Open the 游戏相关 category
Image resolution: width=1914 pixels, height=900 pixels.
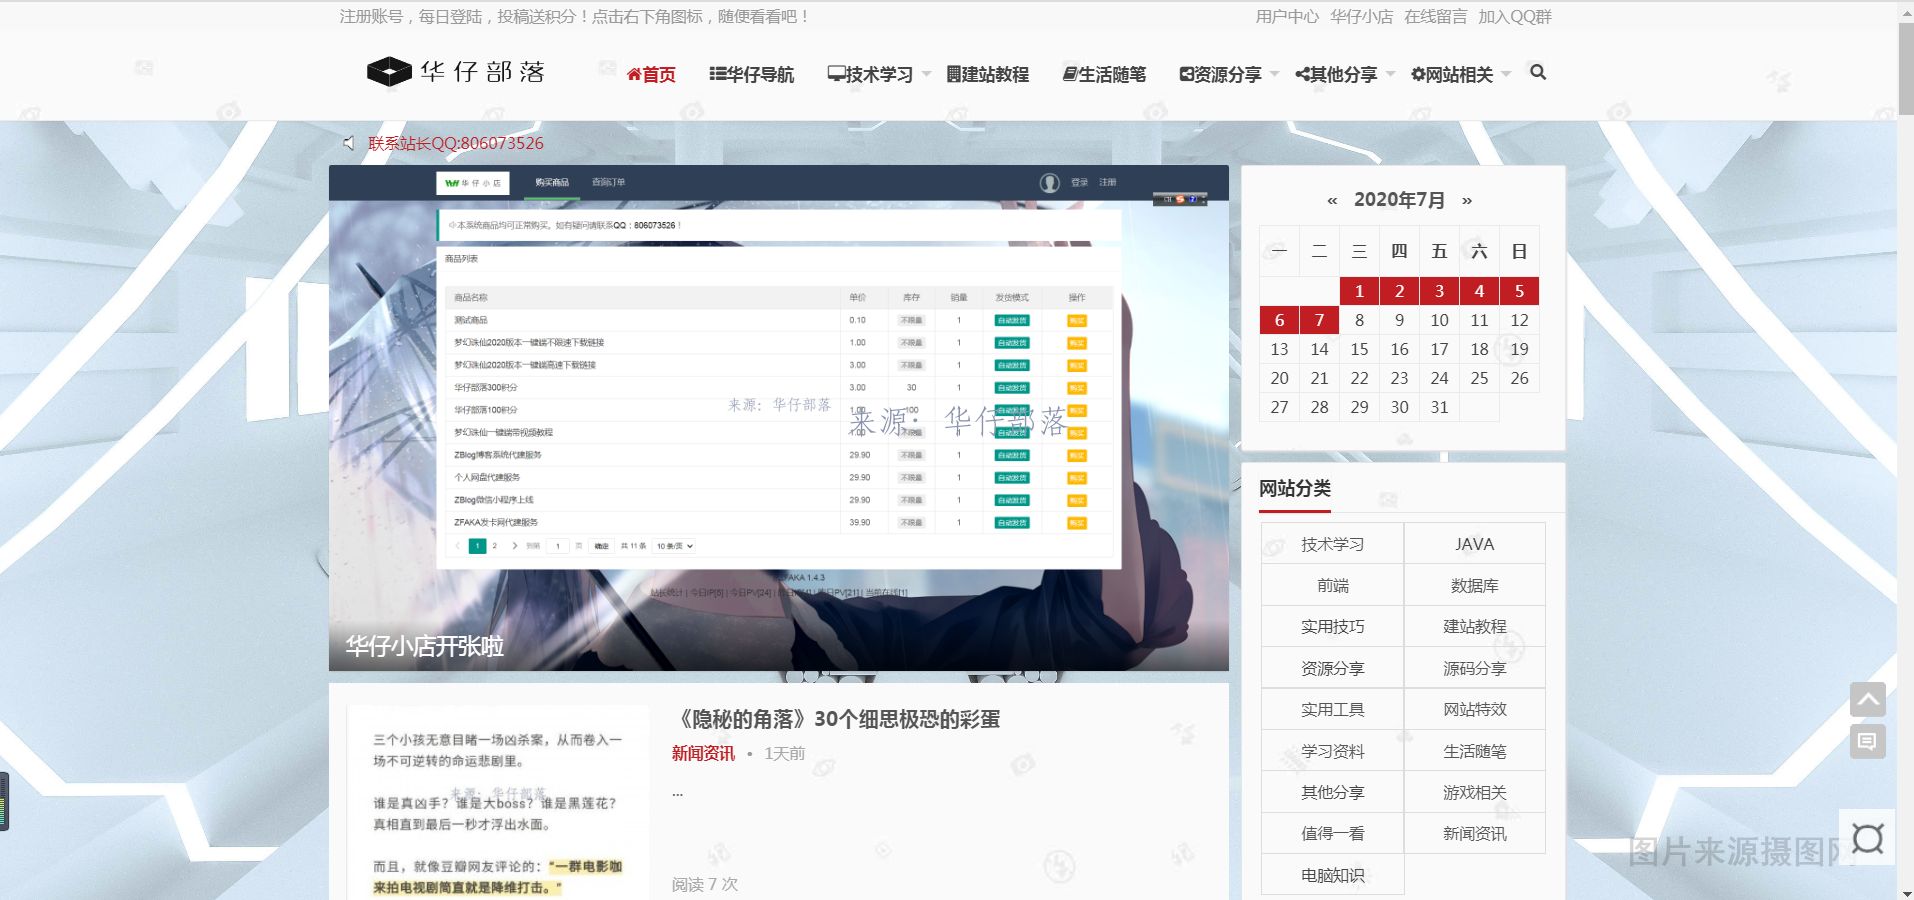point(1474,792)
